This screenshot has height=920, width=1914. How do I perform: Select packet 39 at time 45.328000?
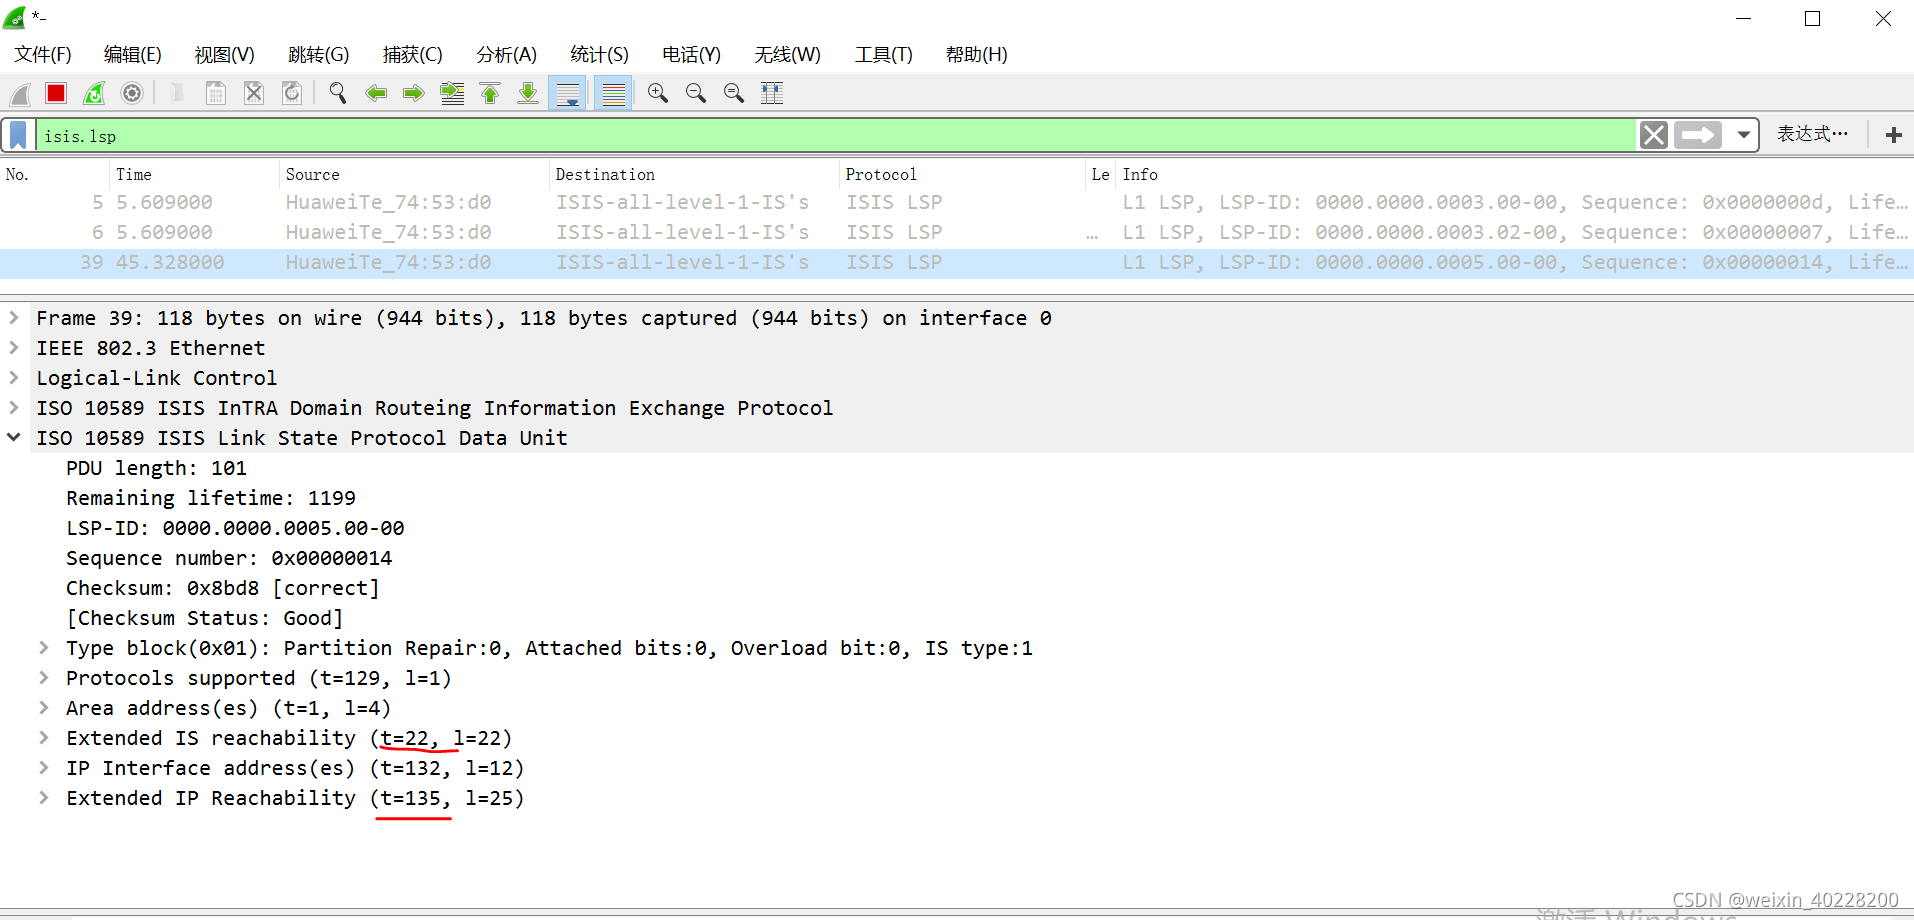tap(957, 262)
